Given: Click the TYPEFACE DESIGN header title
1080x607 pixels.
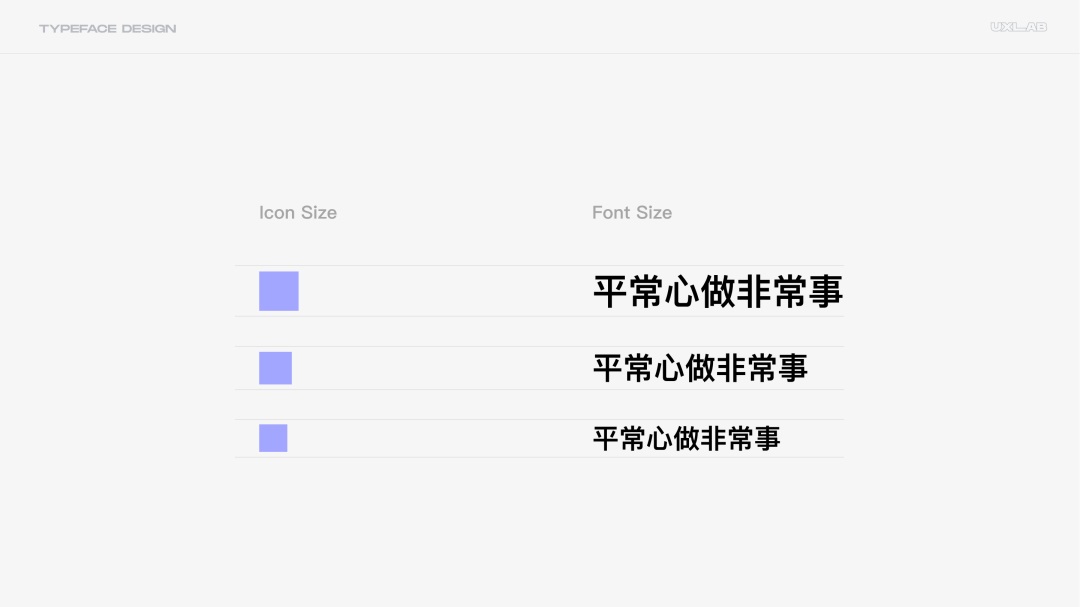Looking at the screenshot, I should pyautogui.click(x=107, y=28).
